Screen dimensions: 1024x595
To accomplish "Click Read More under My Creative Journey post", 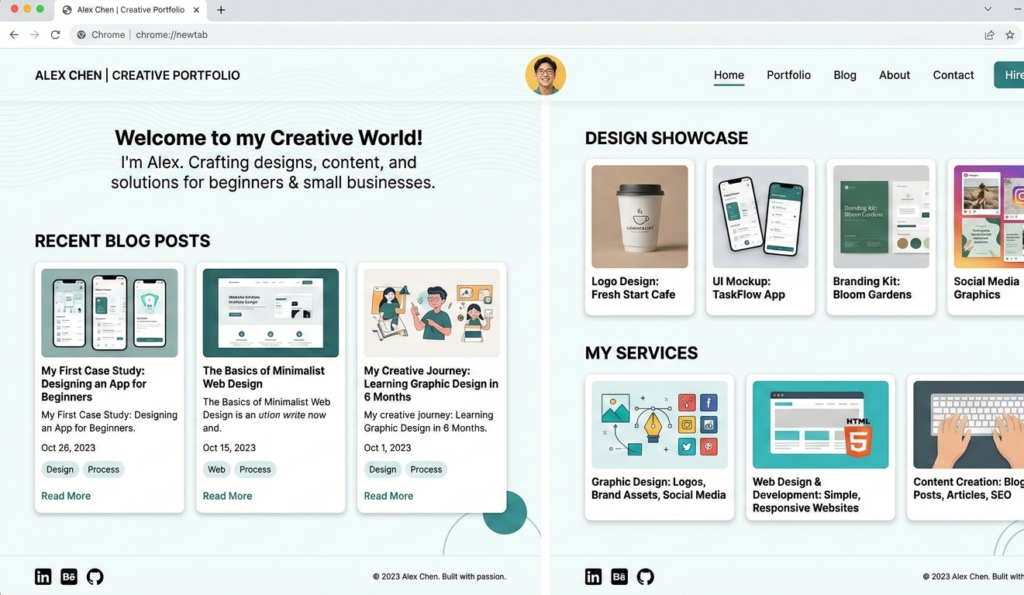I will [388, 496].
